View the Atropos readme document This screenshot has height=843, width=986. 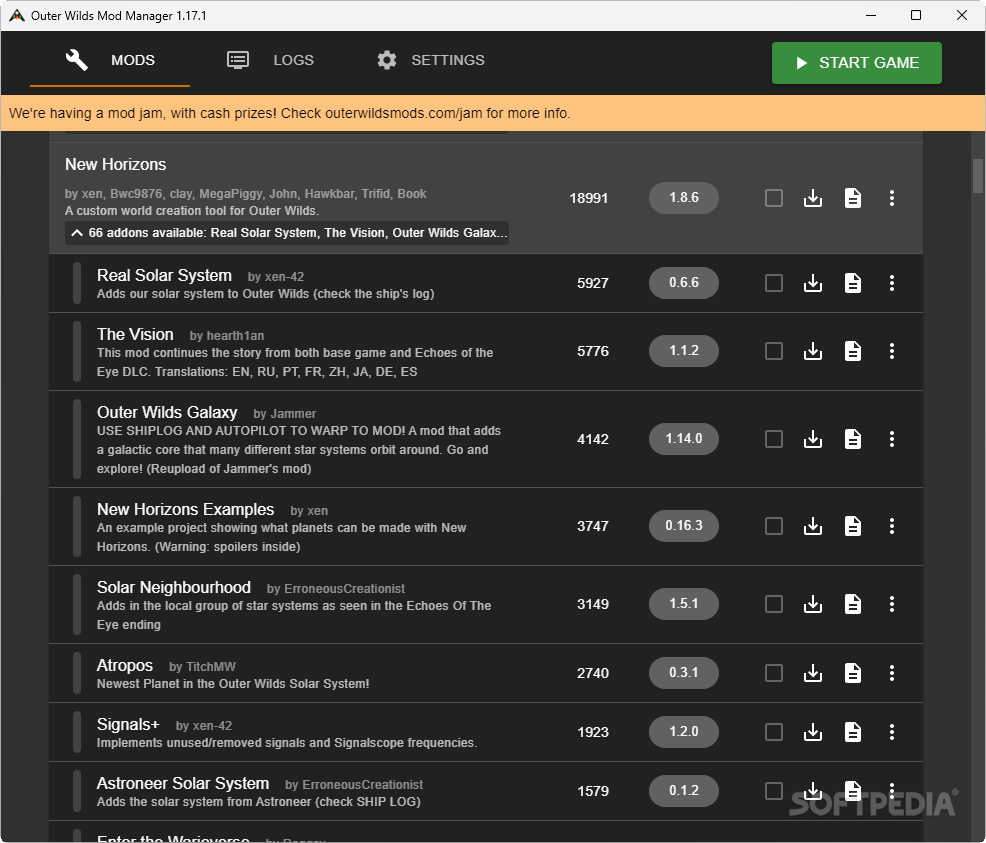(853, 673)
